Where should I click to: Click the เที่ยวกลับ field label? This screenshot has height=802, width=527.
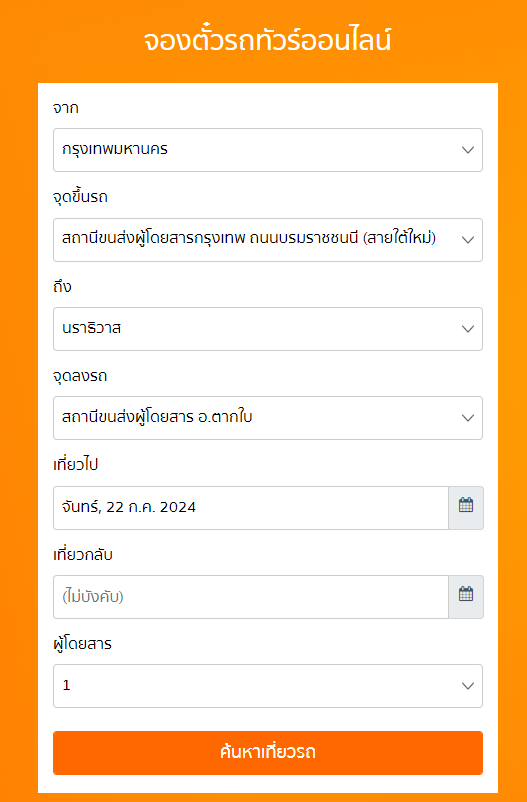[82, 554]
